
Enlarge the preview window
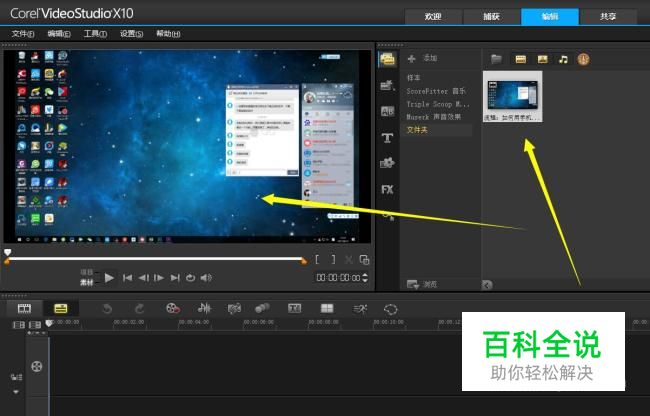pyautogui.click(x=364, y=260)
